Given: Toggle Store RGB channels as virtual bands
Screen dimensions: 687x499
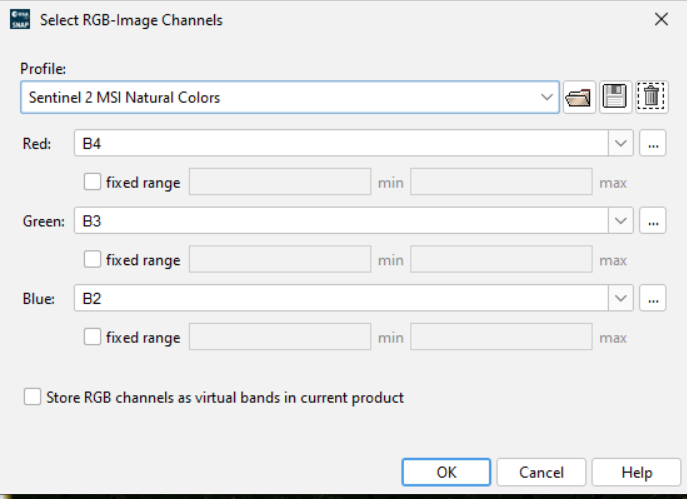Looking at the screenshot, I should [x=32, y=398].
